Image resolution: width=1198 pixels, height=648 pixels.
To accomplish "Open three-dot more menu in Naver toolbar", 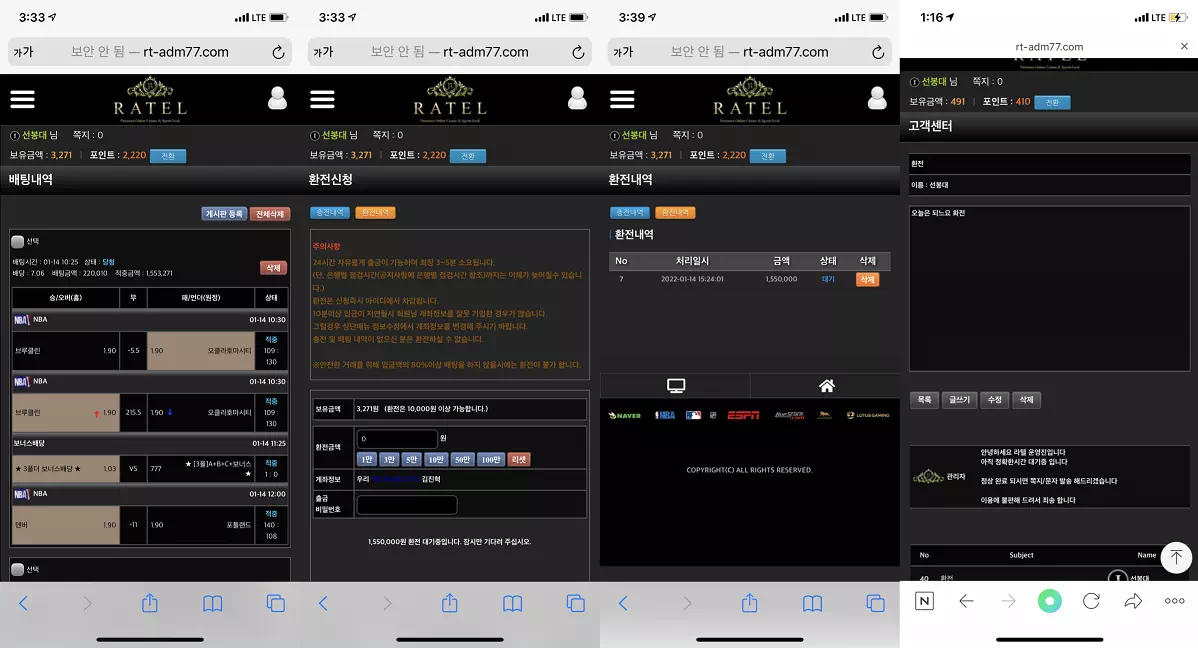I will pos(1174,601).
